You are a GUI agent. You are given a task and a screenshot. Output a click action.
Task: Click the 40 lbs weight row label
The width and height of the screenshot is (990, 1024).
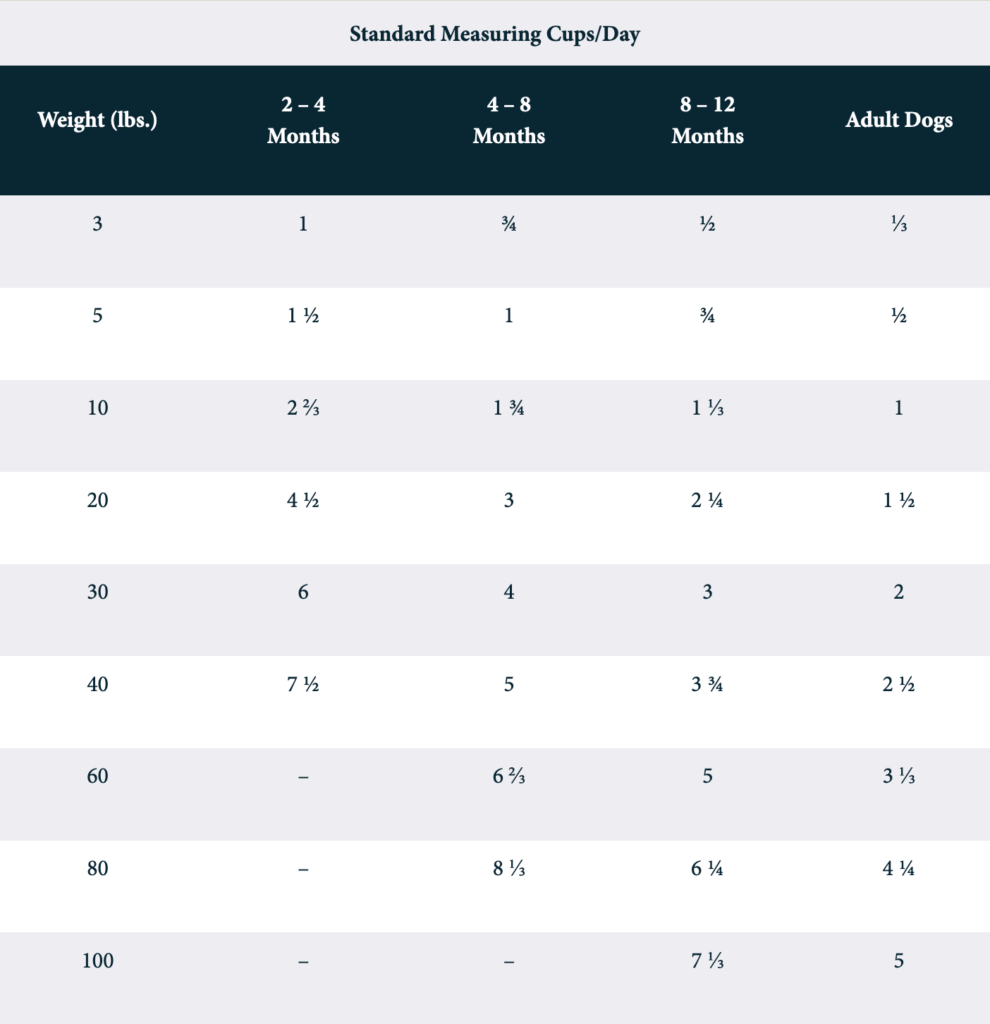97,685
